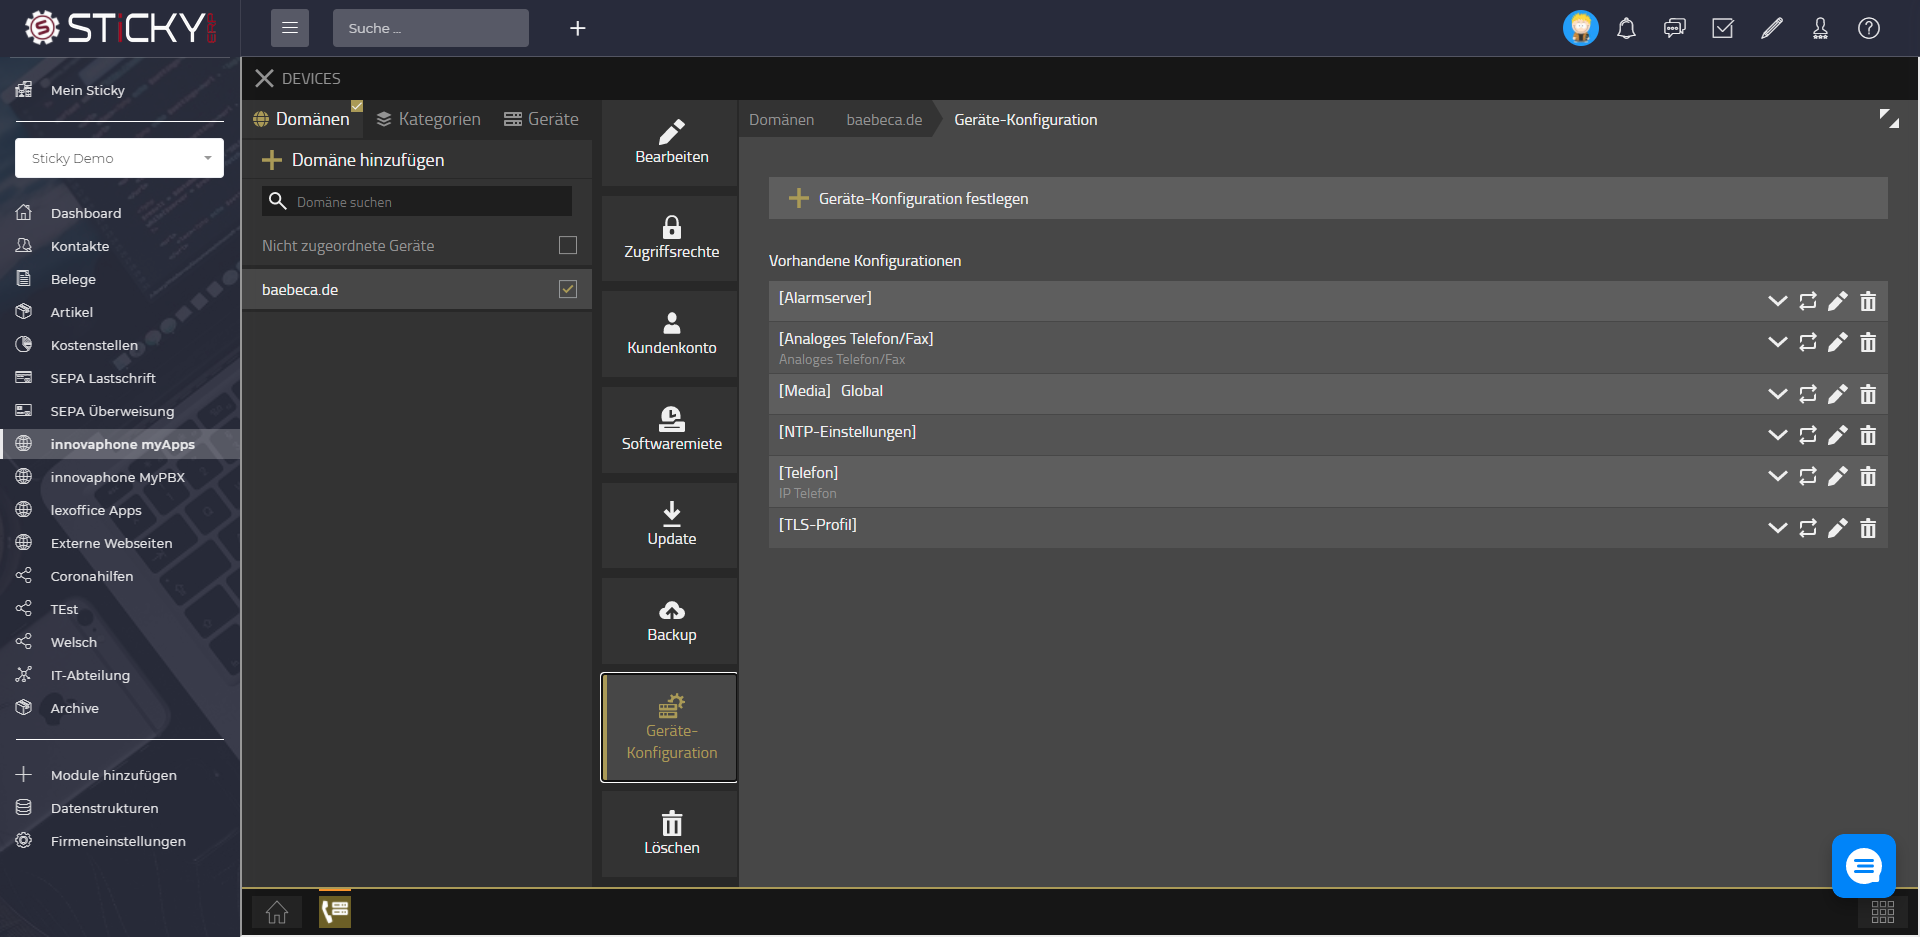Click the Domänen breadcrumb
1920x937 pixels.
[781, 120]
